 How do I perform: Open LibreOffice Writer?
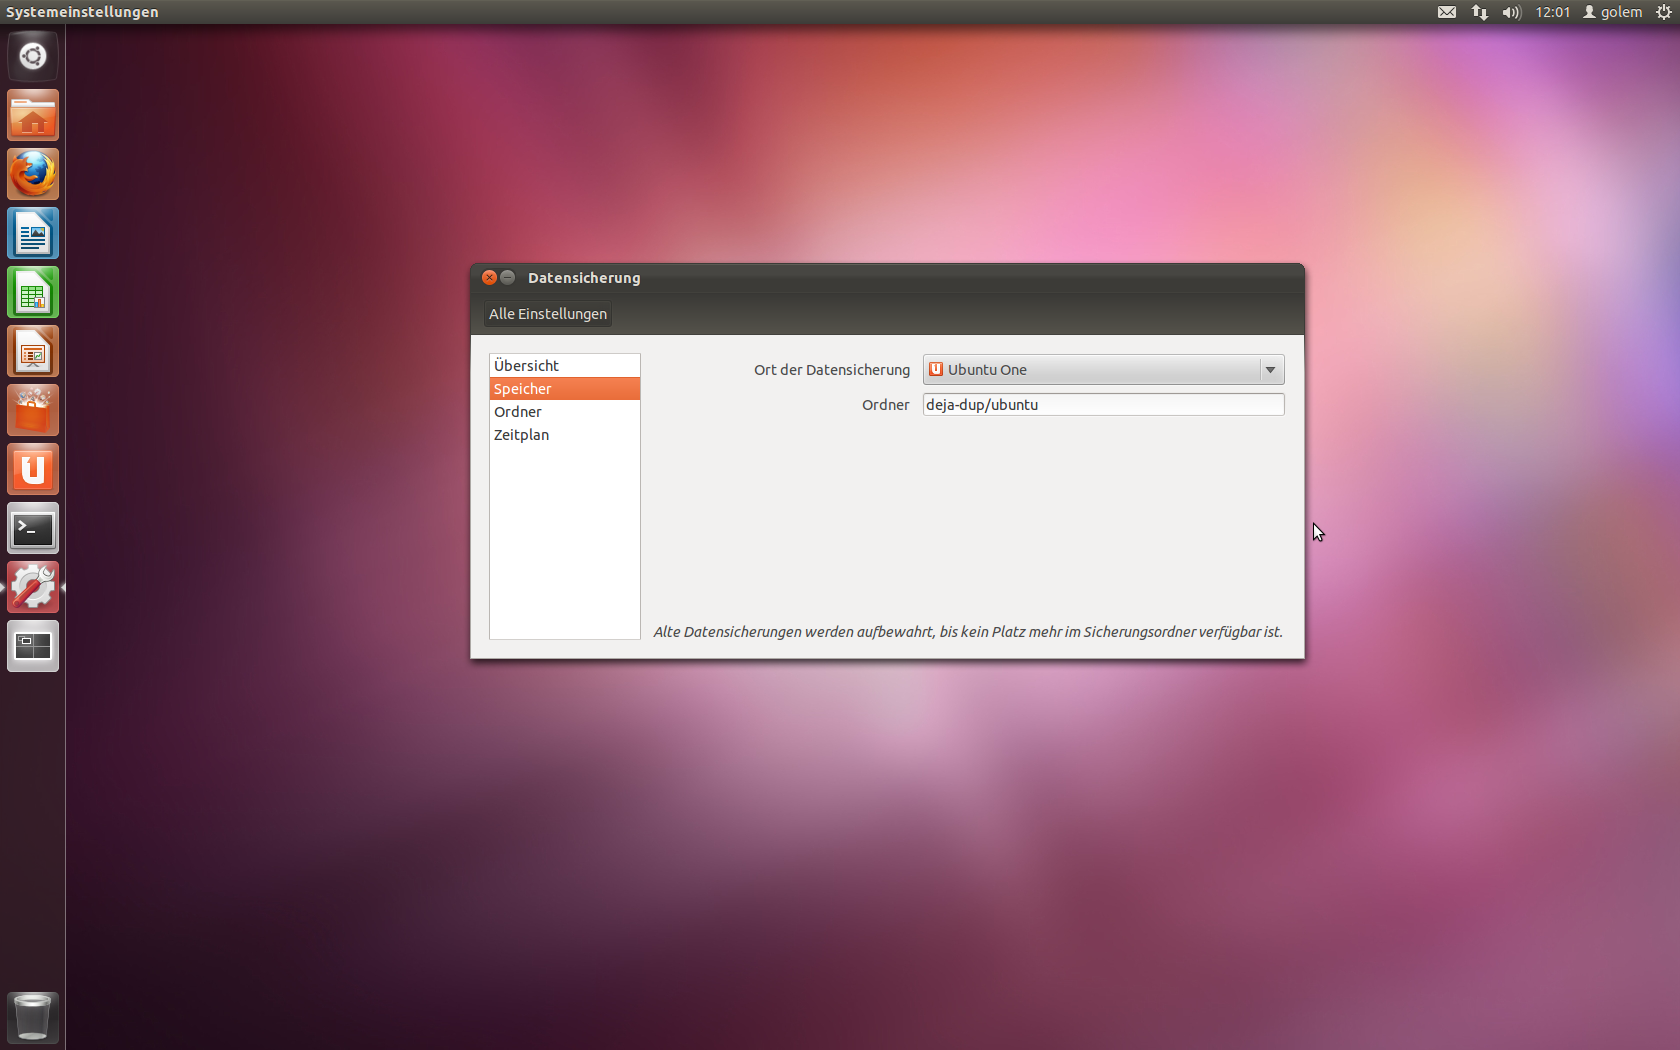(33, 233)
